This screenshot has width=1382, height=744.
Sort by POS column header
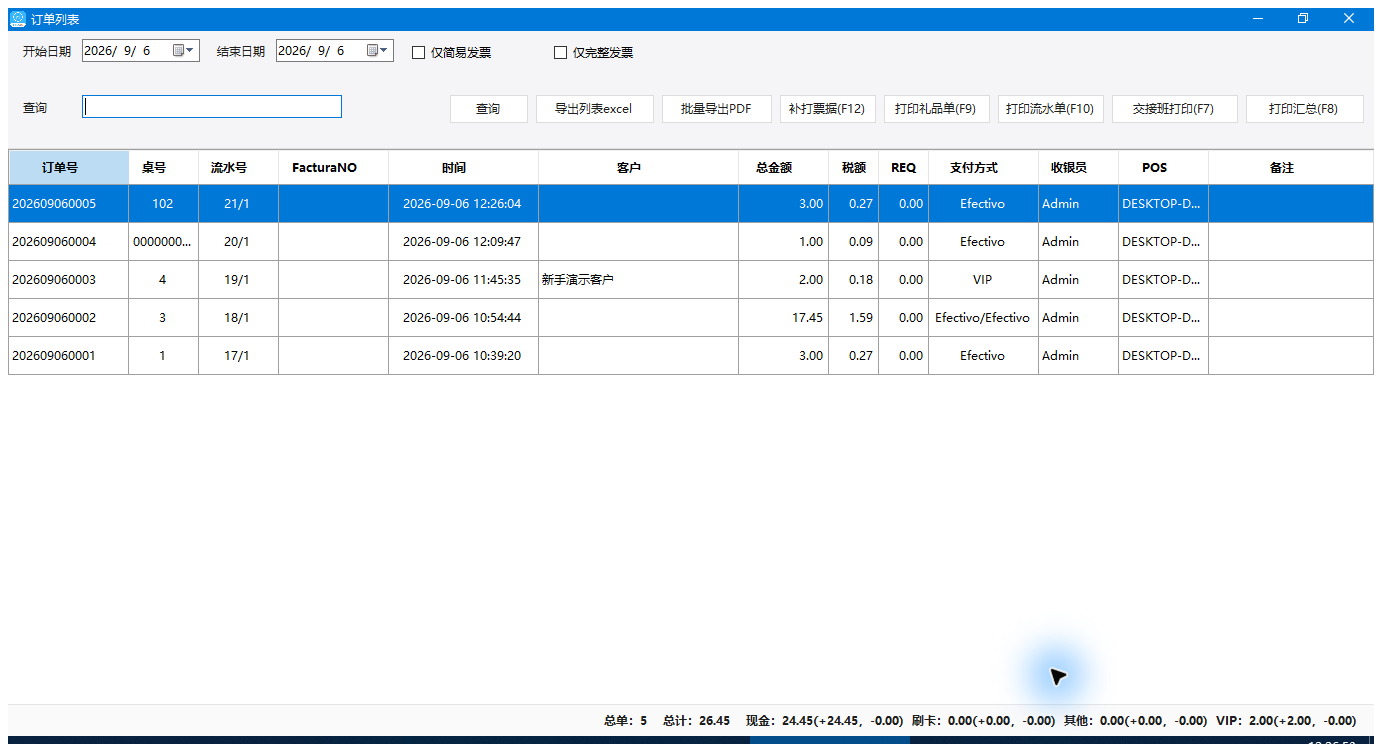coord(1164,168)
